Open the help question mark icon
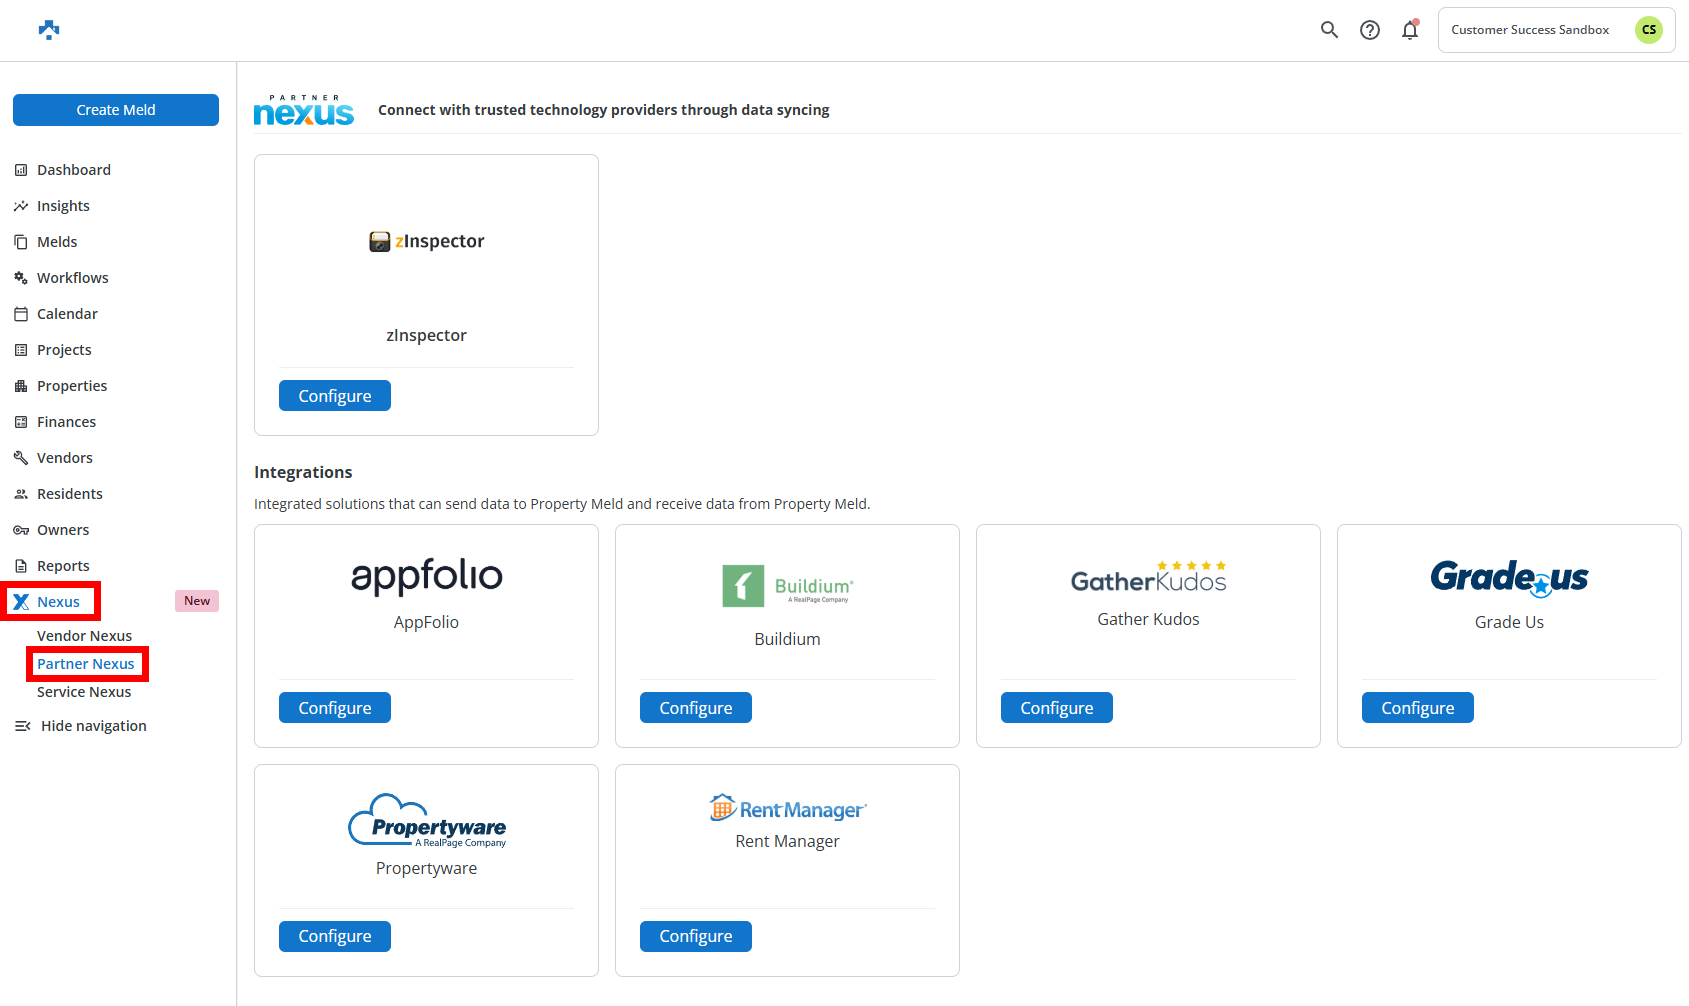The width and height of the screenshot is (1689, 1006). [x=1370, y=30]
